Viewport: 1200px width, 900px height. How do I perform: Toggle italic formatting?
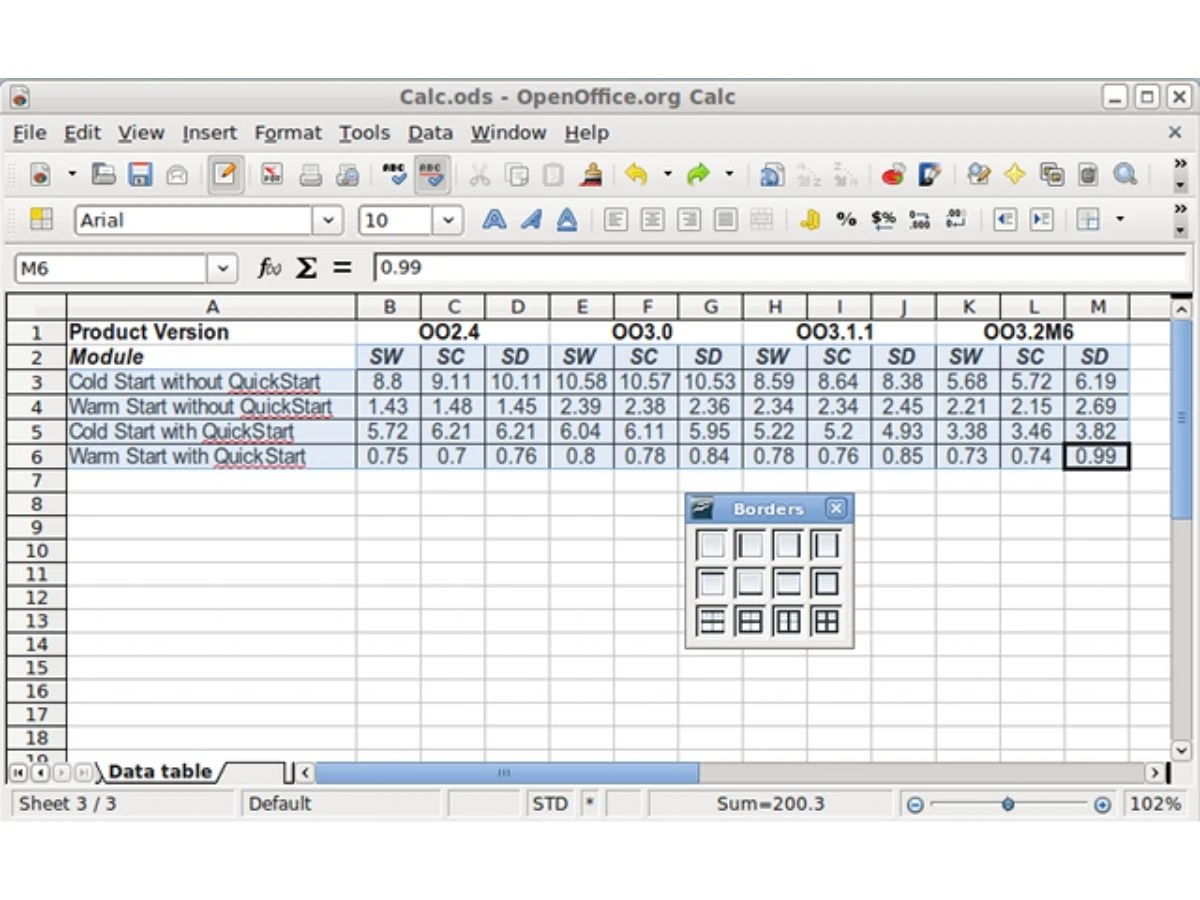(x=530, y=220)
